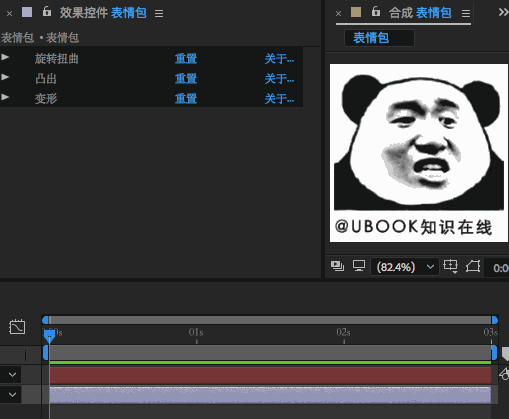509x419 pixels.
Task: Expand the 旋转扭曲 effect
Action: click(5, 57)
